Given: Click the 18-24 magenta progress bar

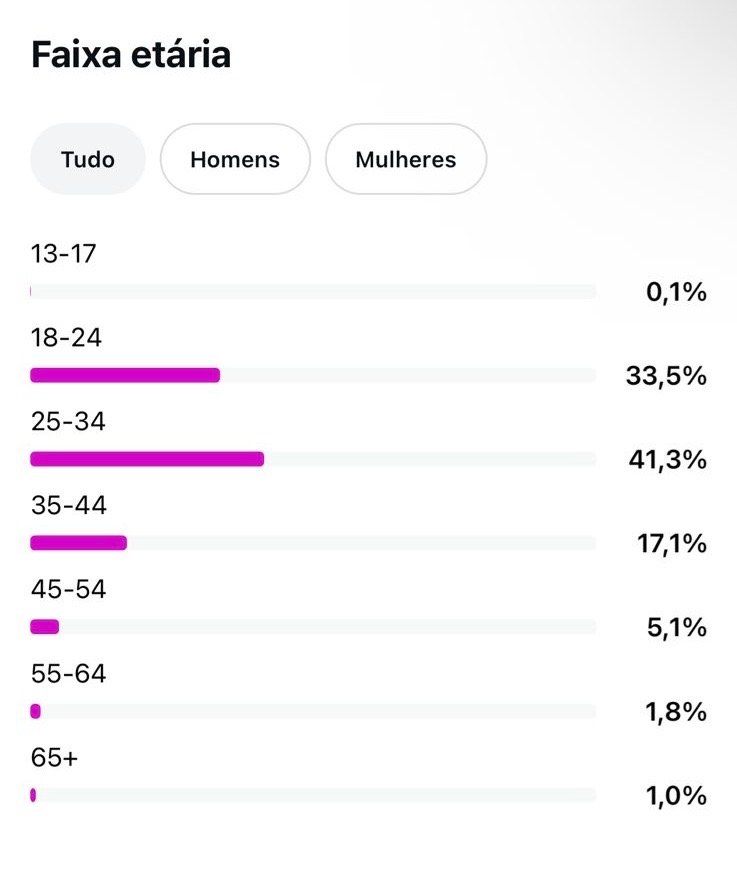Looking at the screenshot, I should [125, 375].
